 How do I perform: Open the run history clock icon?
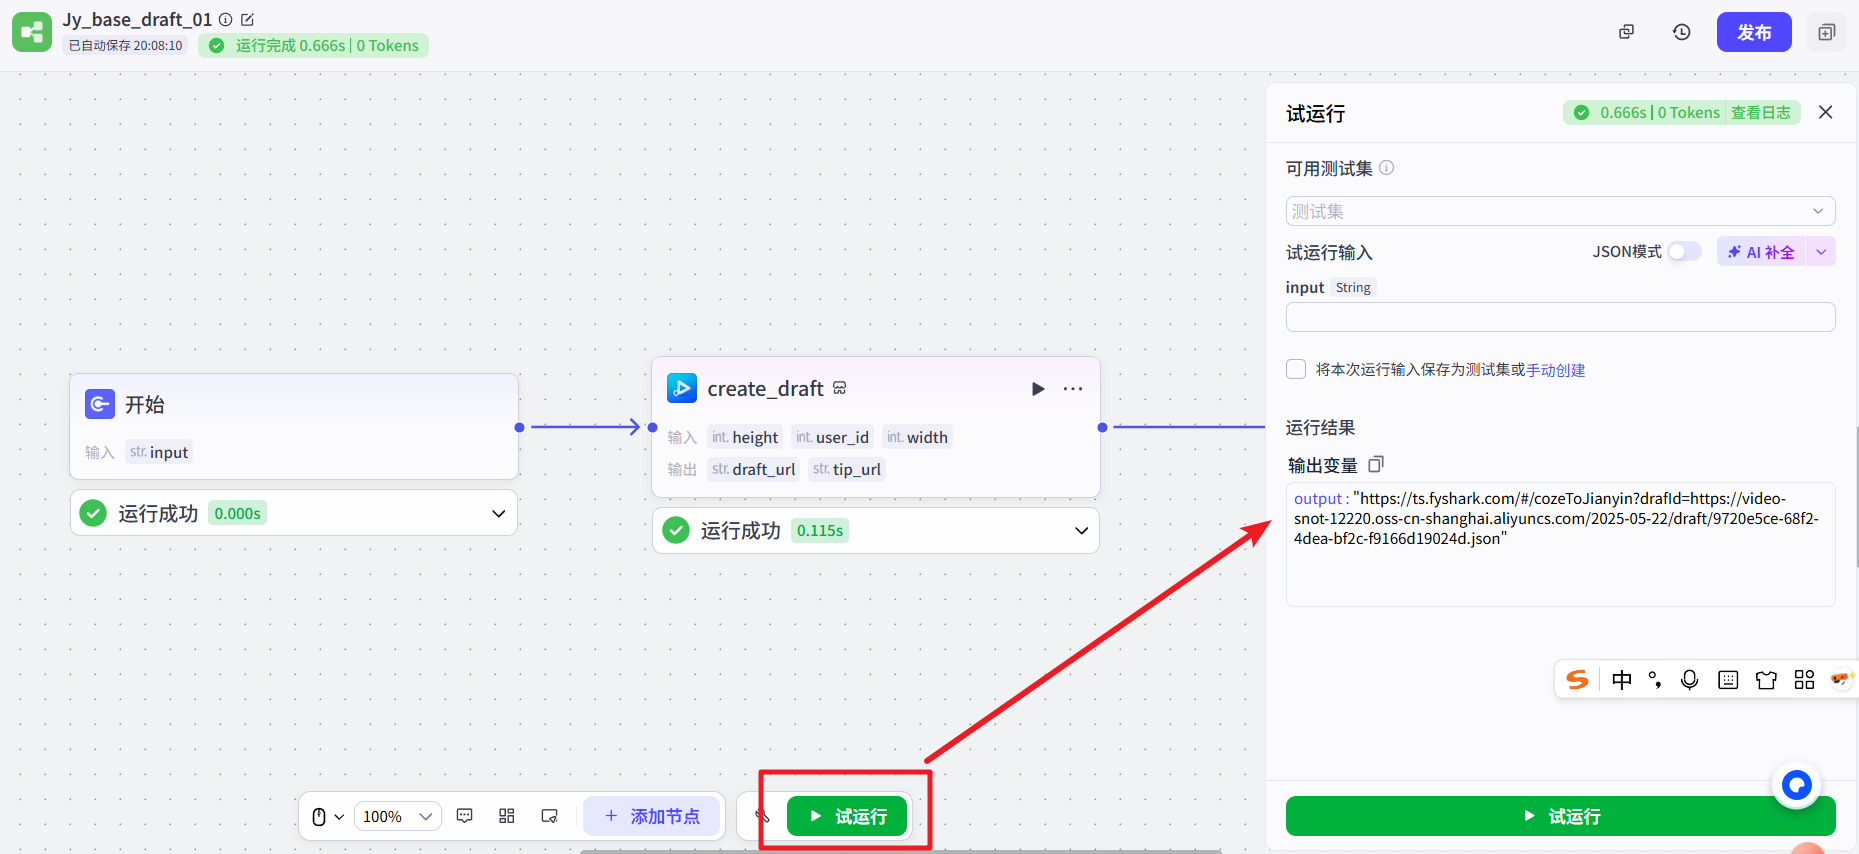click(1682, 32)
